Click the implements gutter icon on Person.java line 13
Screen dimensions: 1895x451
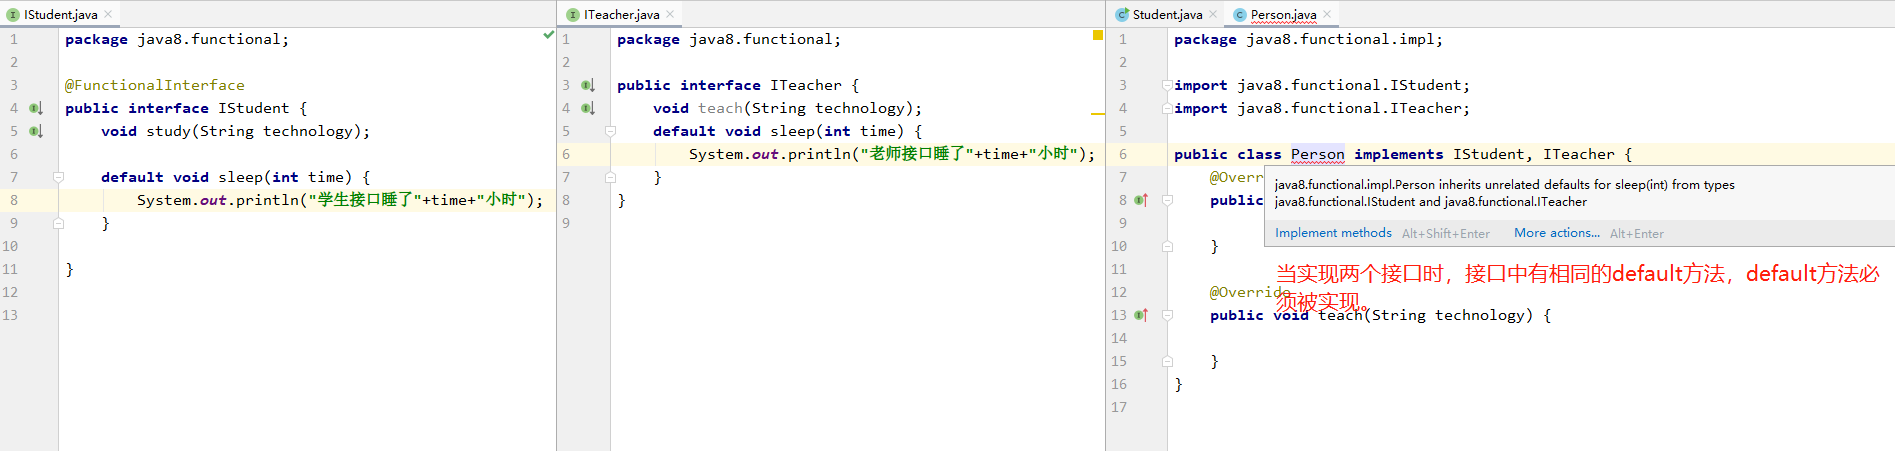coord(1141,315)
